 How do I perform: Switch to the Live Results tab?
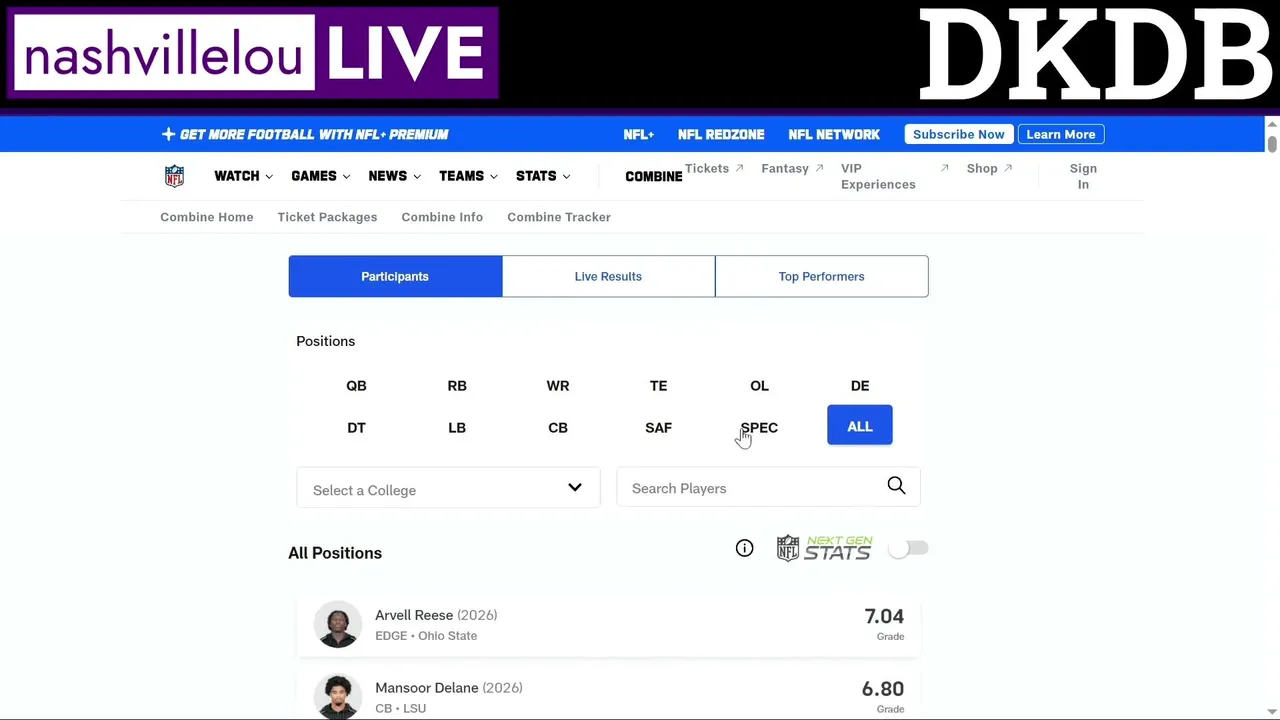coord(608,276)
